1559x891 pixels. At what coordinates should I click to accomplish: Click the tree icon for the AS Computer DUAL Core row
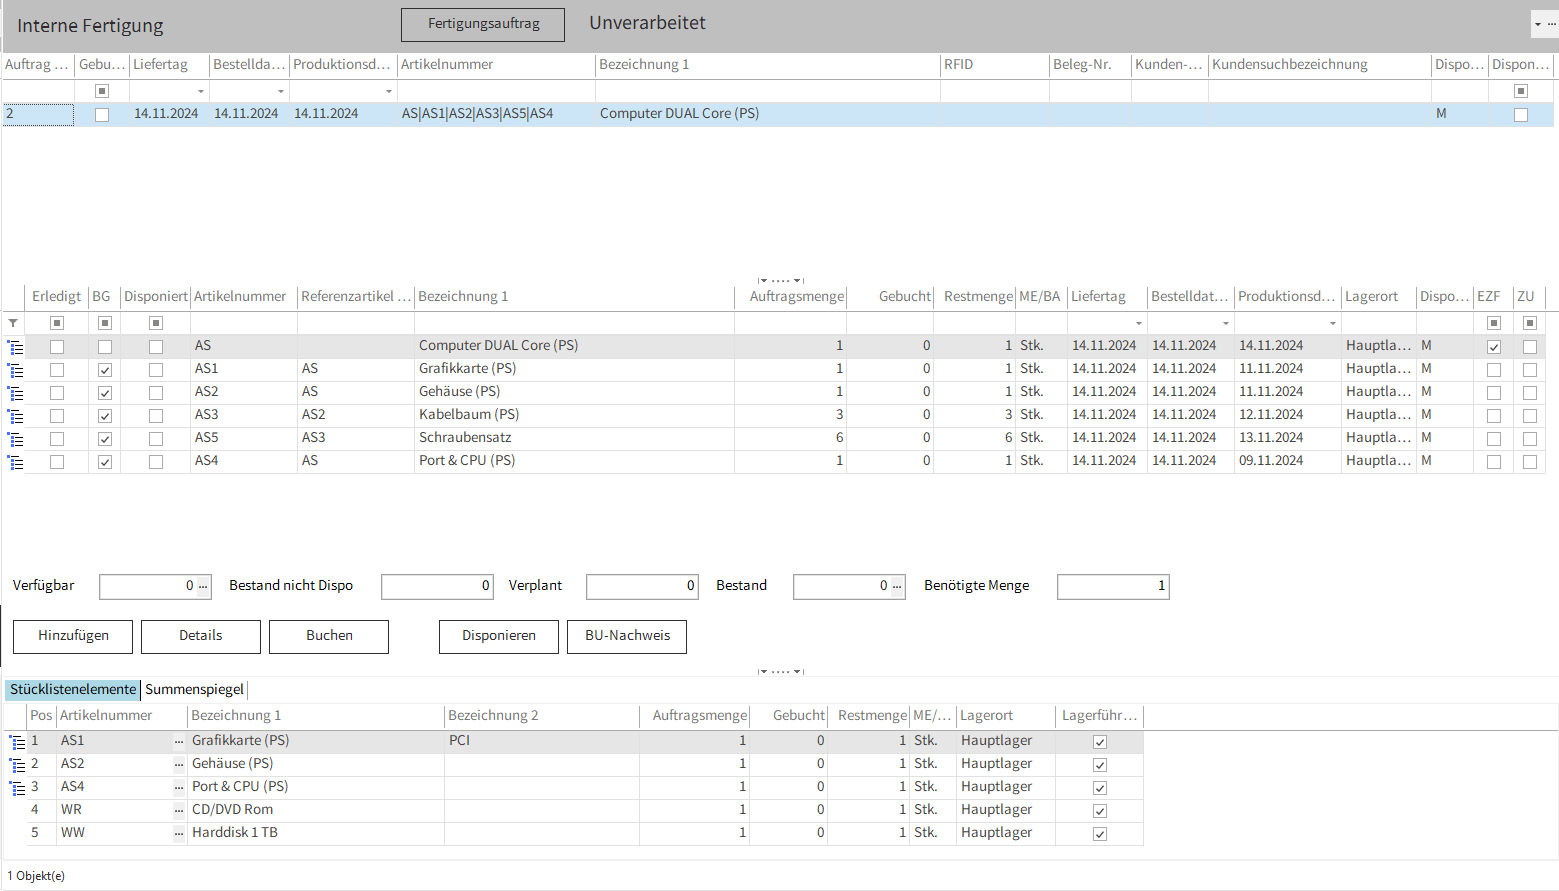(x=16, y=347)
